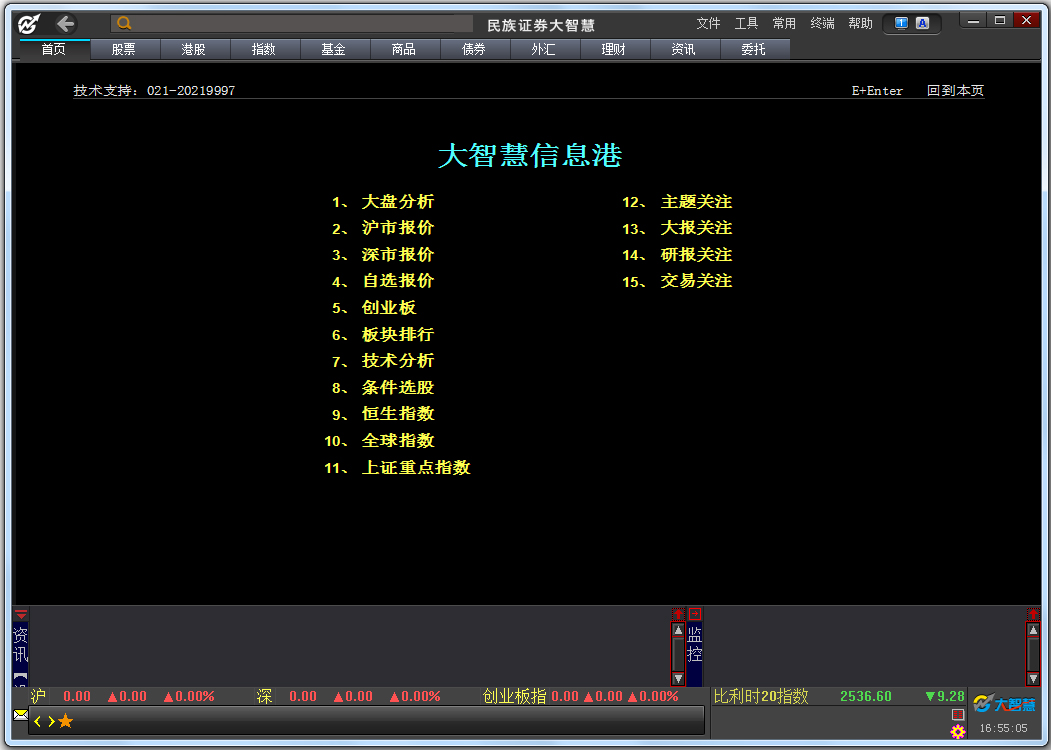Open 主题关注 menu entry

tap(696, 202)
